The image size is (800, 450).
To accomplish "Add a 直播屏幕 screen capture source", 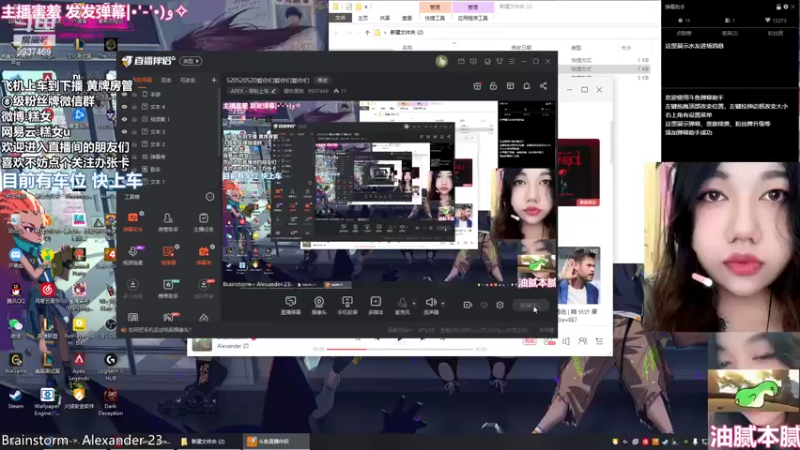I will click(x=290, y=305).
